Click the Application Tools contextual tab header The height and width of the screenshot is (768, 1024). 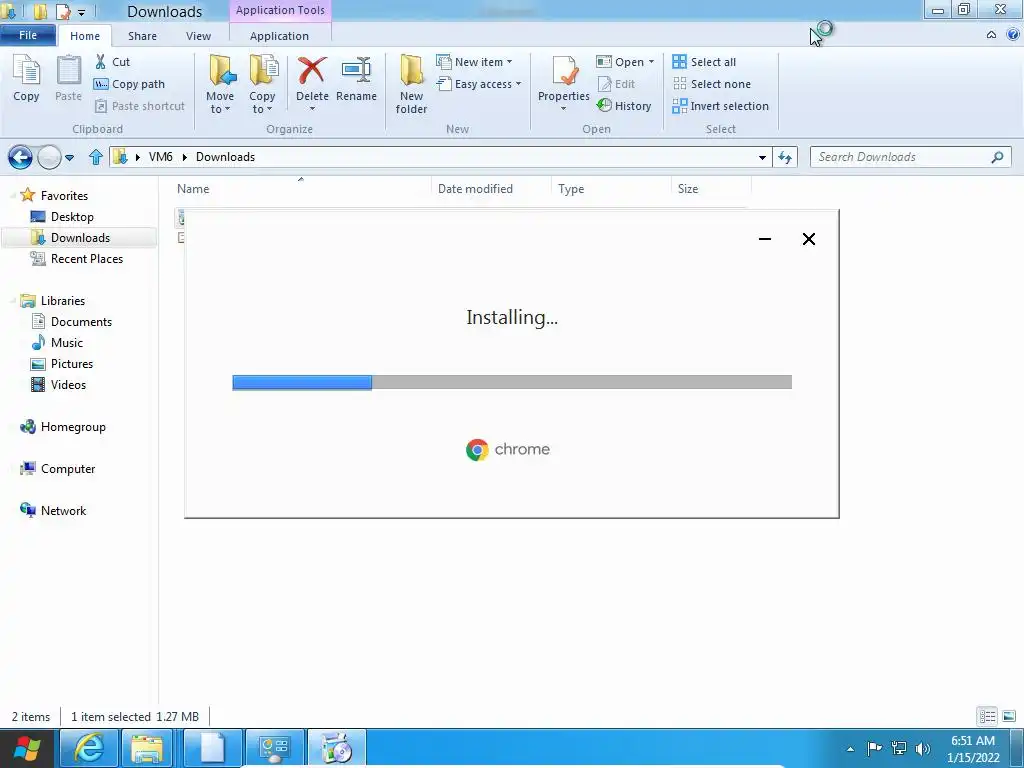(280, 10)
